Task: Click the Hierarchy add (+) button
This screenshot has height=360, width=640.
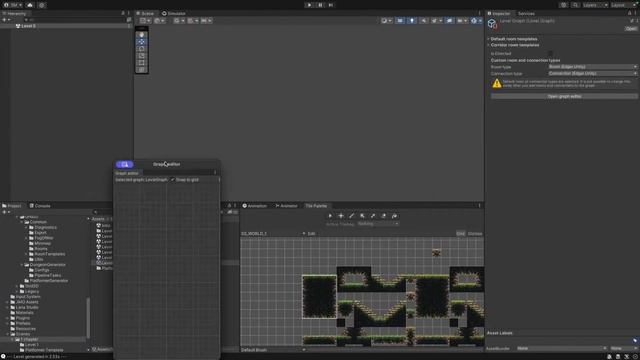Action: coord(6,20)
